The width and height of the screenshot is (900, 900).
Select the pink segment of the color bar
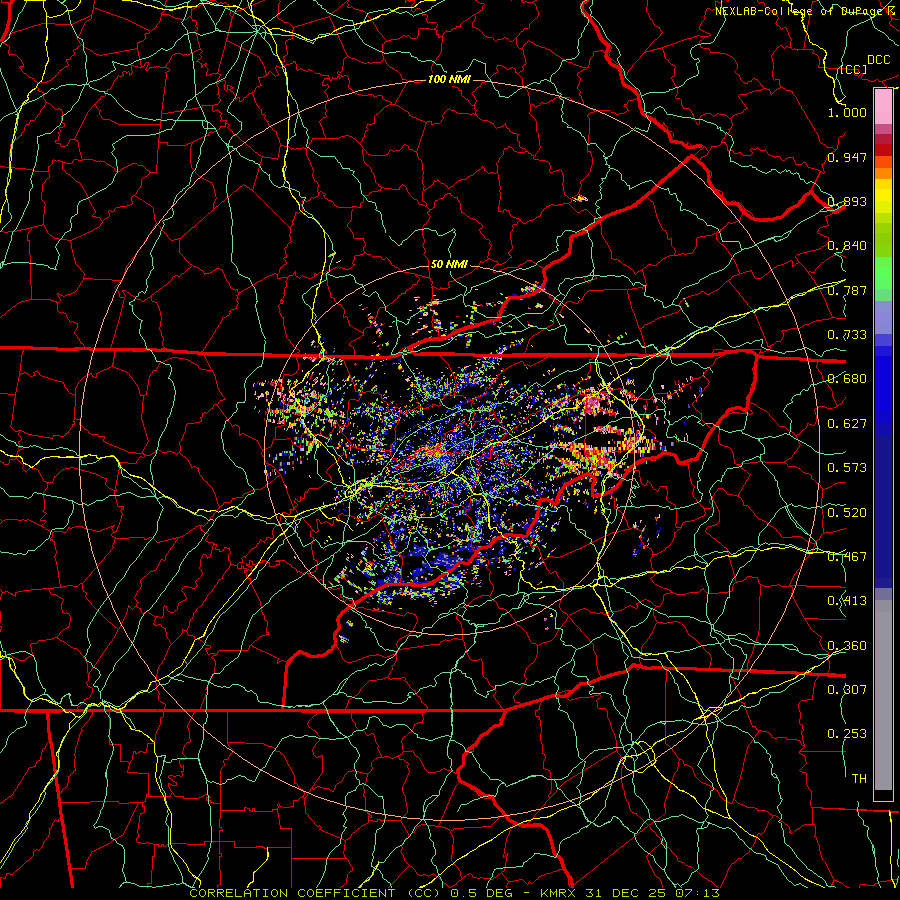(883, 106)
